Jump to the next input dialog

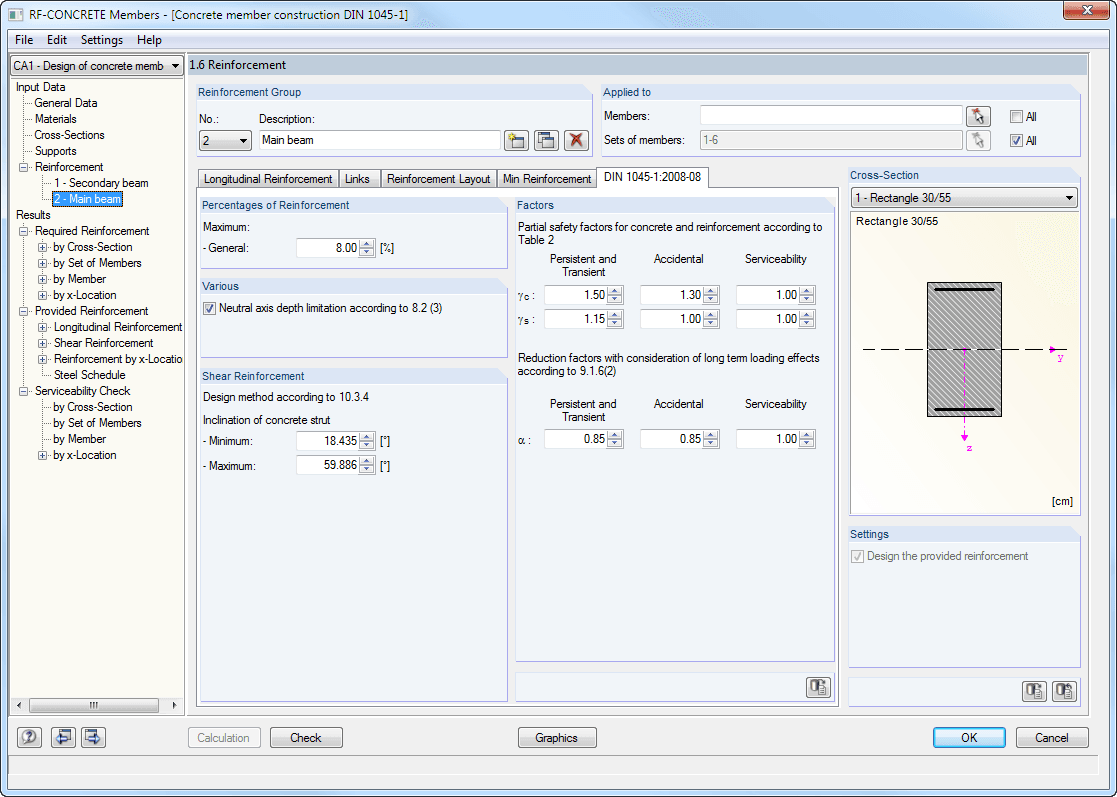[92, 737]
